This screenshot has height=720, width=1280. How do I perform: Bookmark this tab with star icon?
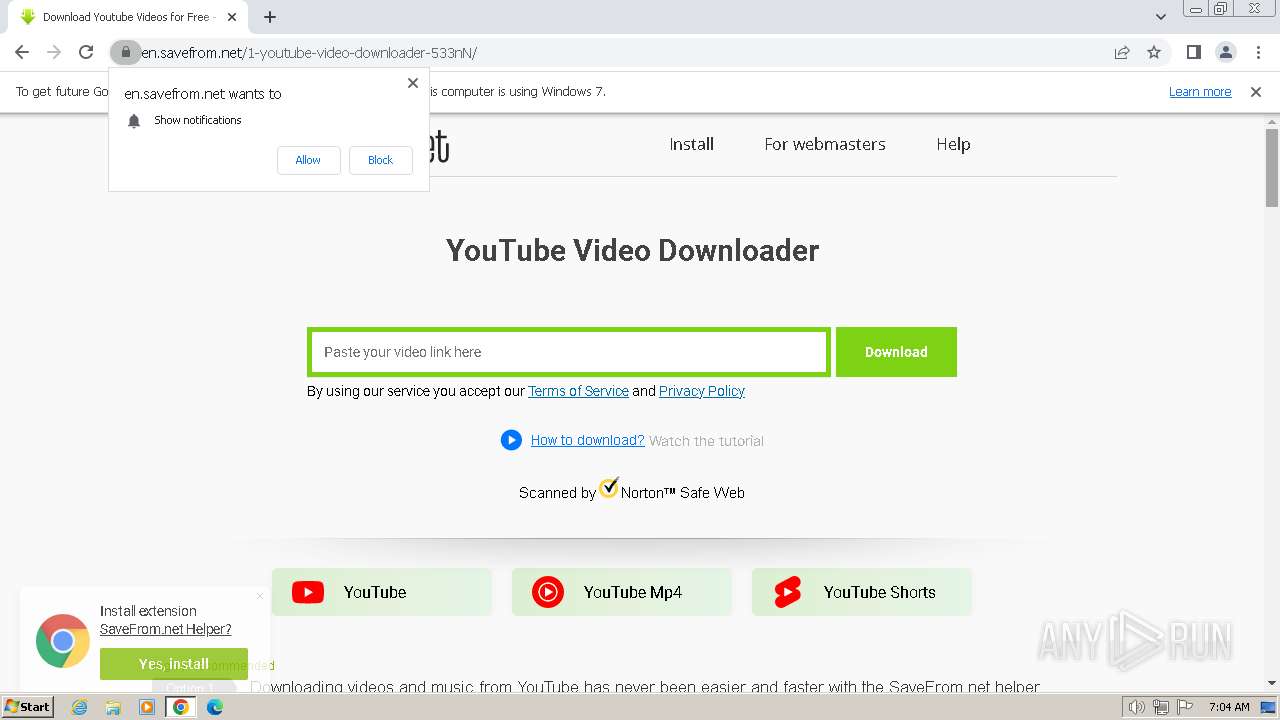(1154, 52)
